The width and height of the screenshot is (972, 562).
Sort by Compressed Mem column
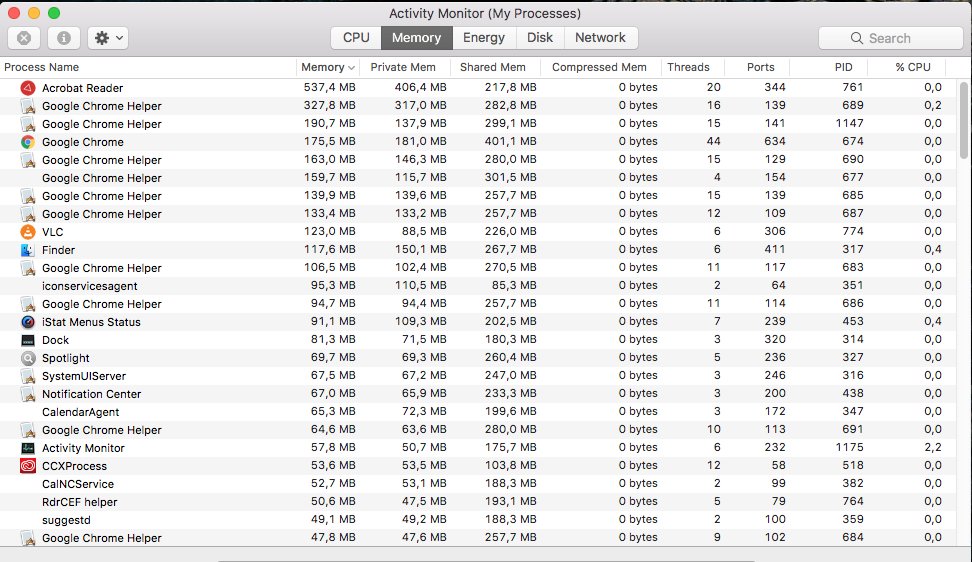point(599,67)
